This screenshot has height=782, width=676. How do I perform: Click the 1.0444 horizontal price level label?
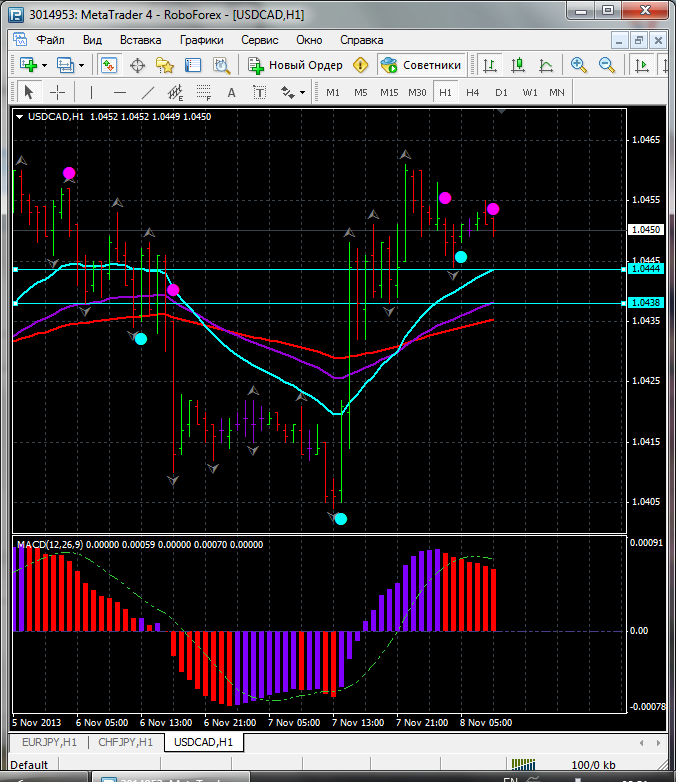coord(645,269)
